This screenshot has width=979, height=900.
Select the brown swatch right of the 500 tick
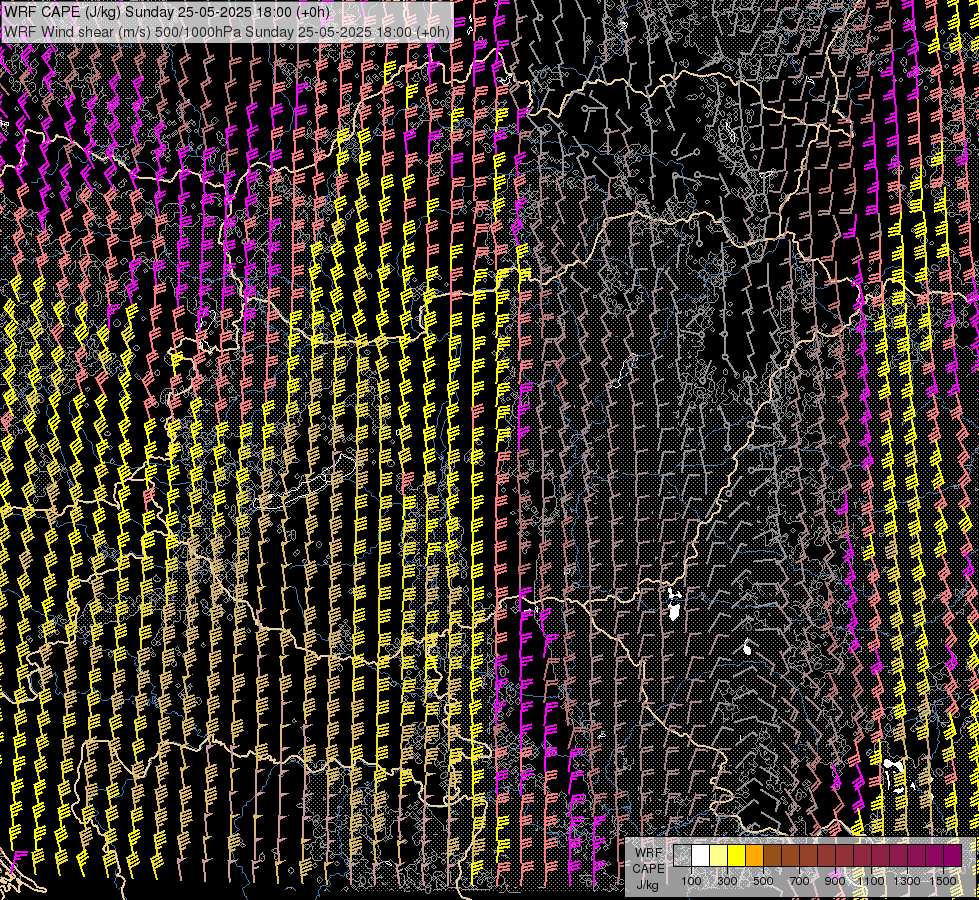[x=772, y=855]
